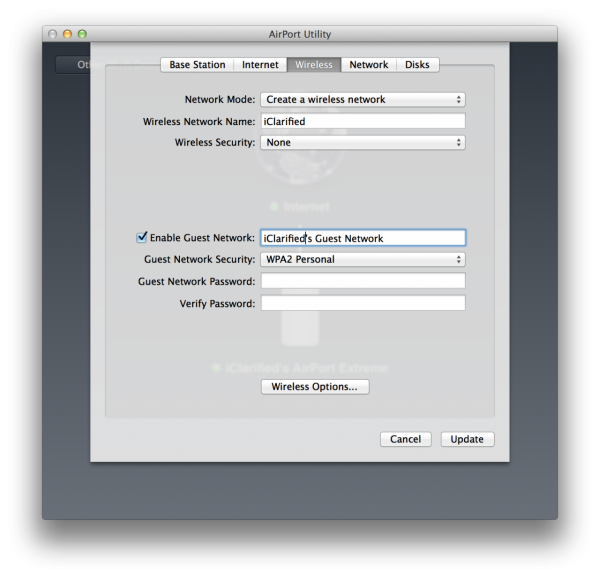Minimize the AirPort Utility window

(x=67, y=34)
